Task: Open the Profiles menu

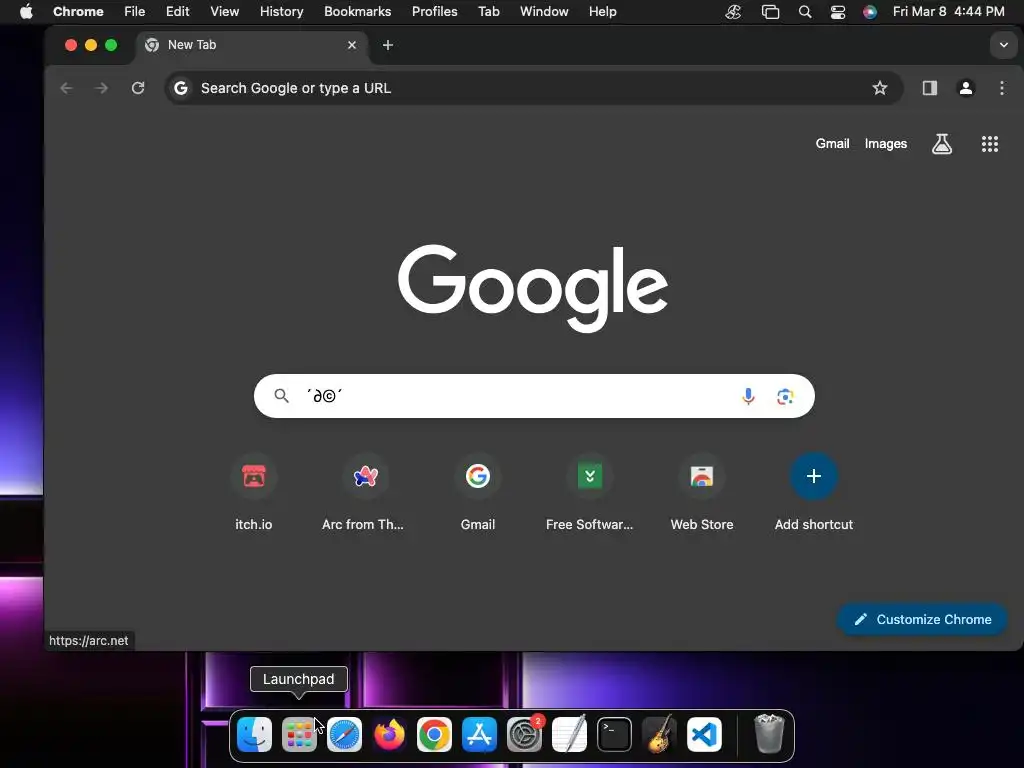Action: 435,12
